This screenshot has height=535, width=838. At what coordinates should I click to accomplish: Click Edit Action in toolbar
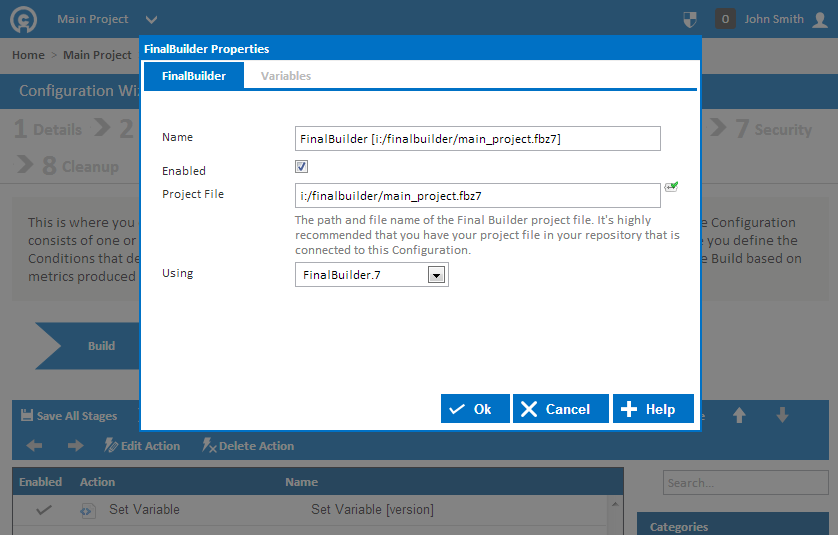point(142,445)
